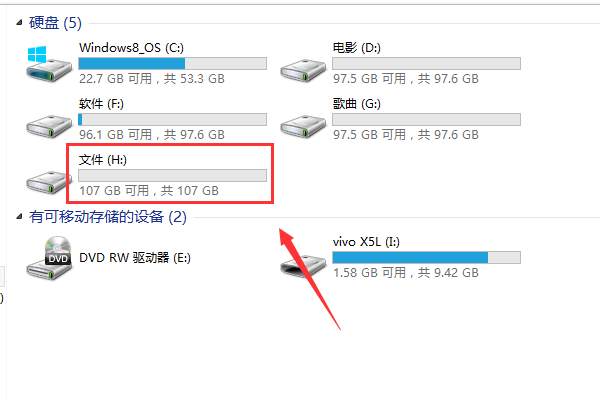The height and width of the screenshot is (400, 600).
Task: Select the Windows8_OS (C:) drive icon
Action: point(49,64)
